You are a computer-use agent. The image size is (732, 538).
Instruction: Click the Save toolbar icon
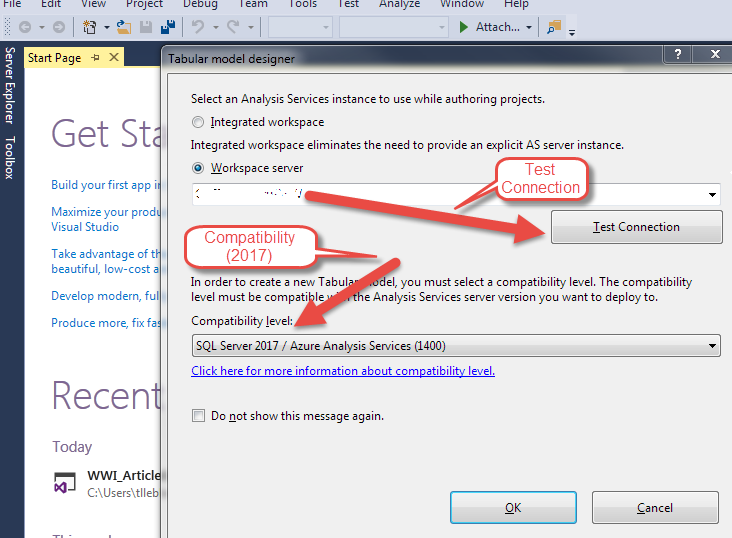pyautogui.click(x=146, y=28)
